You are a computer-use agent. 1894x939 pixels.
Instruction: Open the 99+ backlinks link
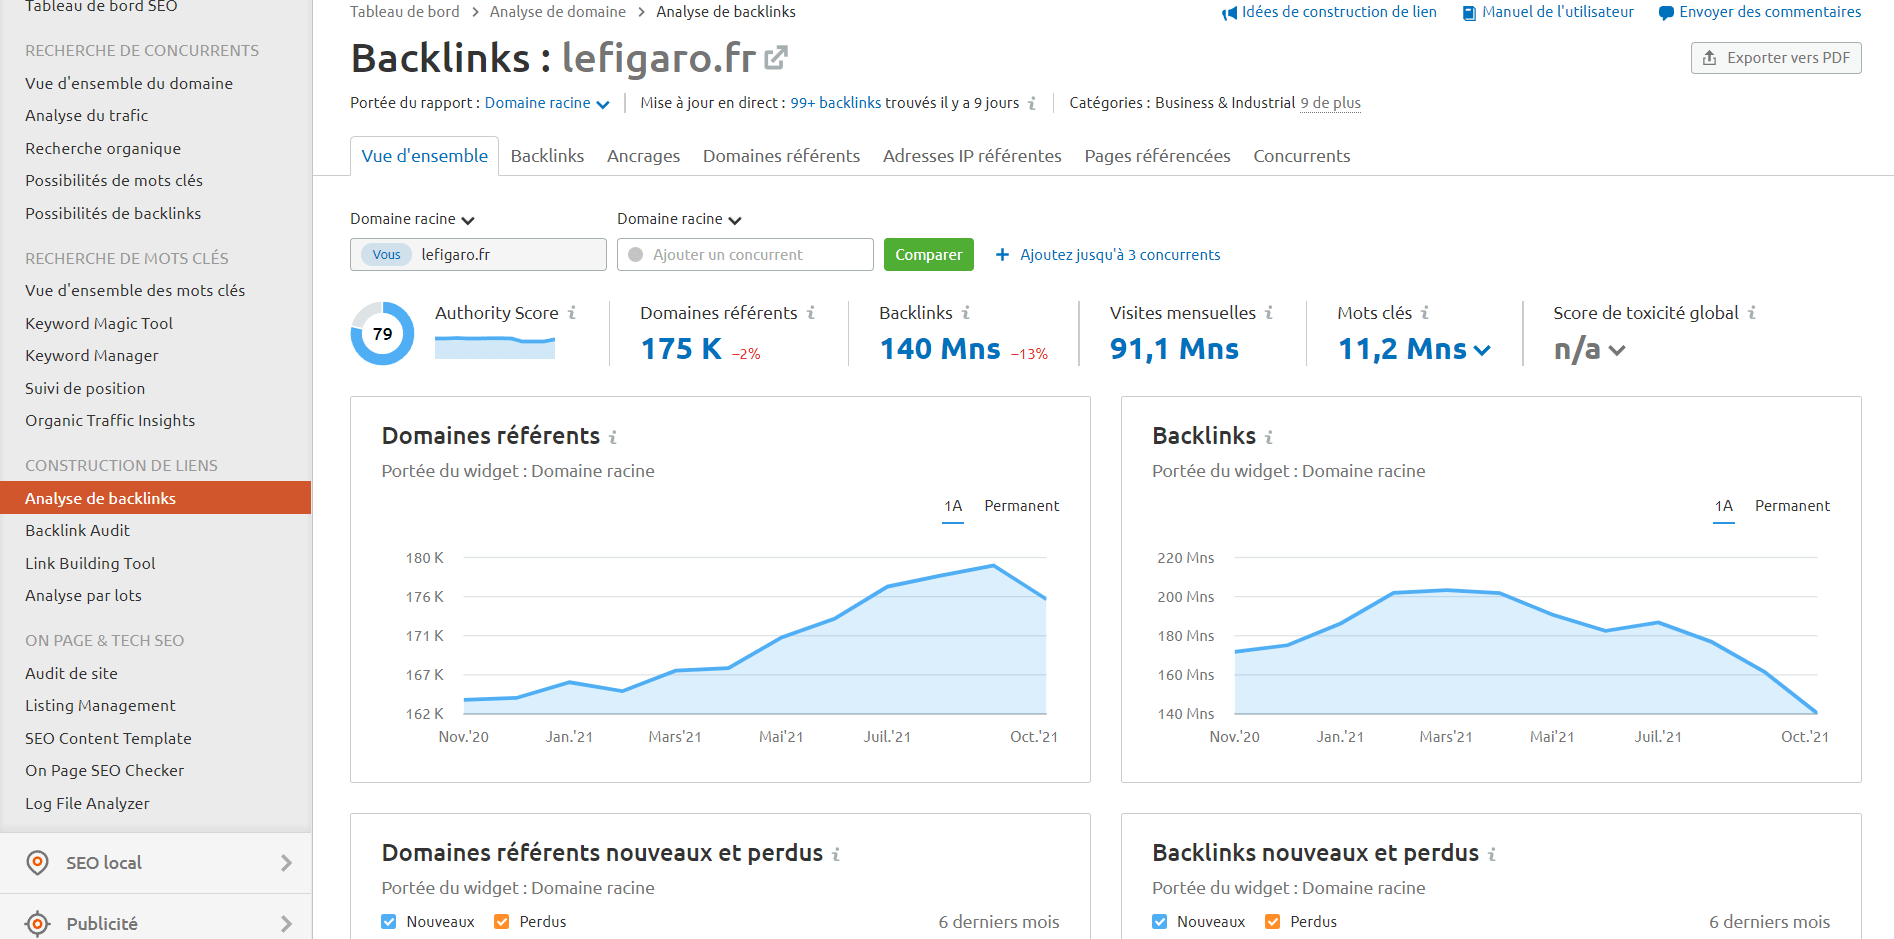pyautogui.click(x=835, y=103)
